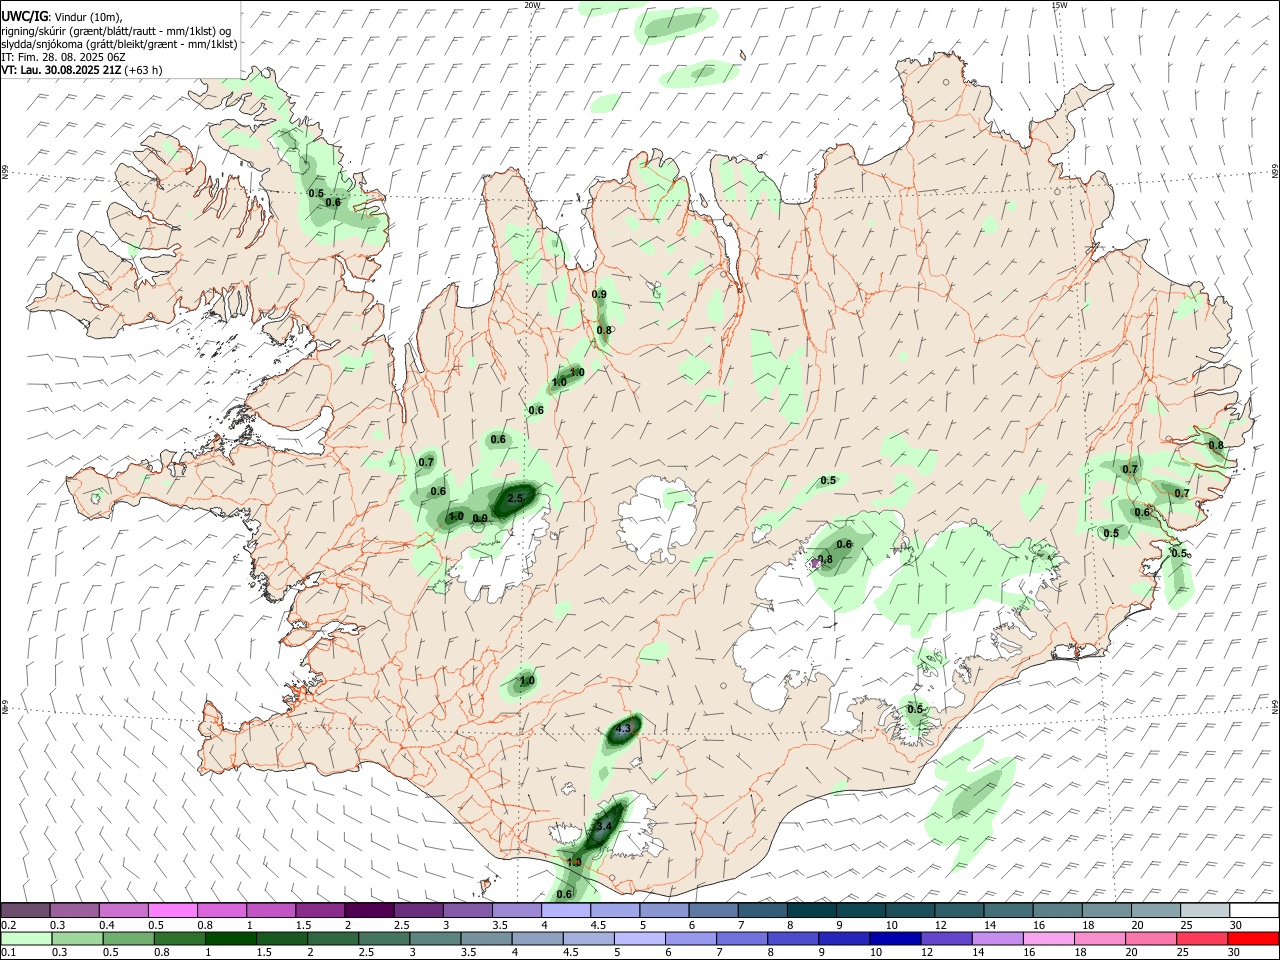Click the 4.3 precipitation value on the map
This screenshot has width=1280, height=960.
click(x=623, y=729)
